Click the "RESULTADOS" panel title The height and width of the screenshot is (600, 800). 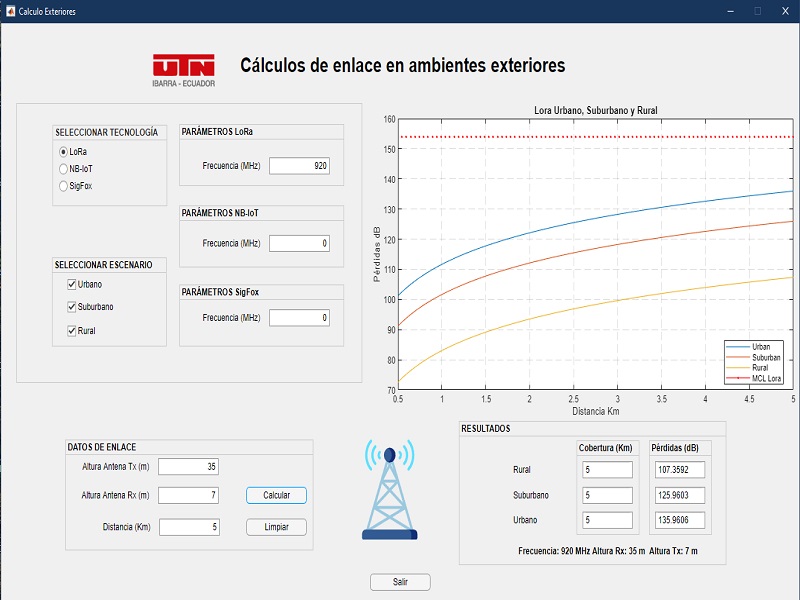click(486, 429)
